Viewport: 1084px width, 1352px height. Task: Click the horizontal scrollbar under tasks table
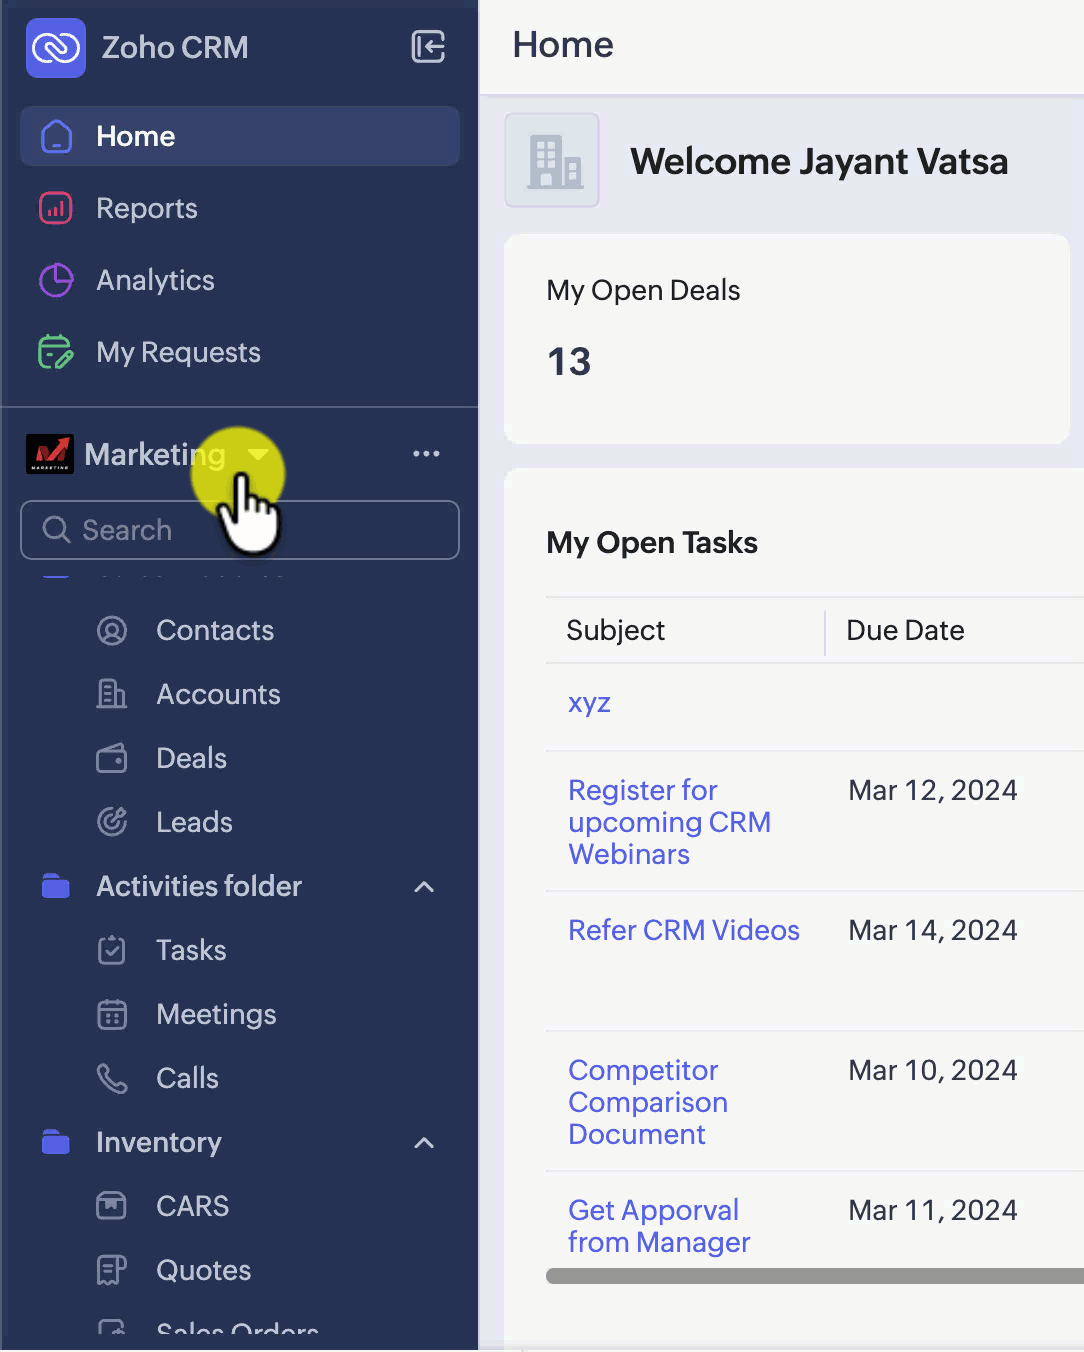pos(814,1276)
